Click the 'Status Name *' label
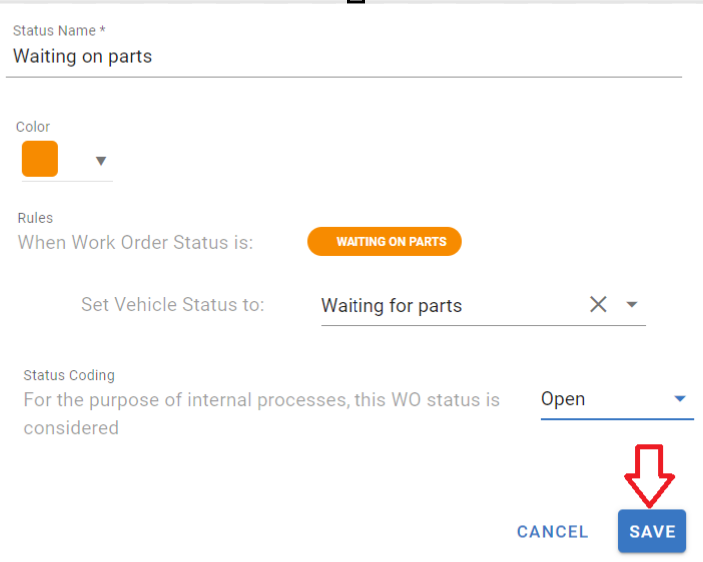This screenshot has height=562, width=703. (59, 31)
